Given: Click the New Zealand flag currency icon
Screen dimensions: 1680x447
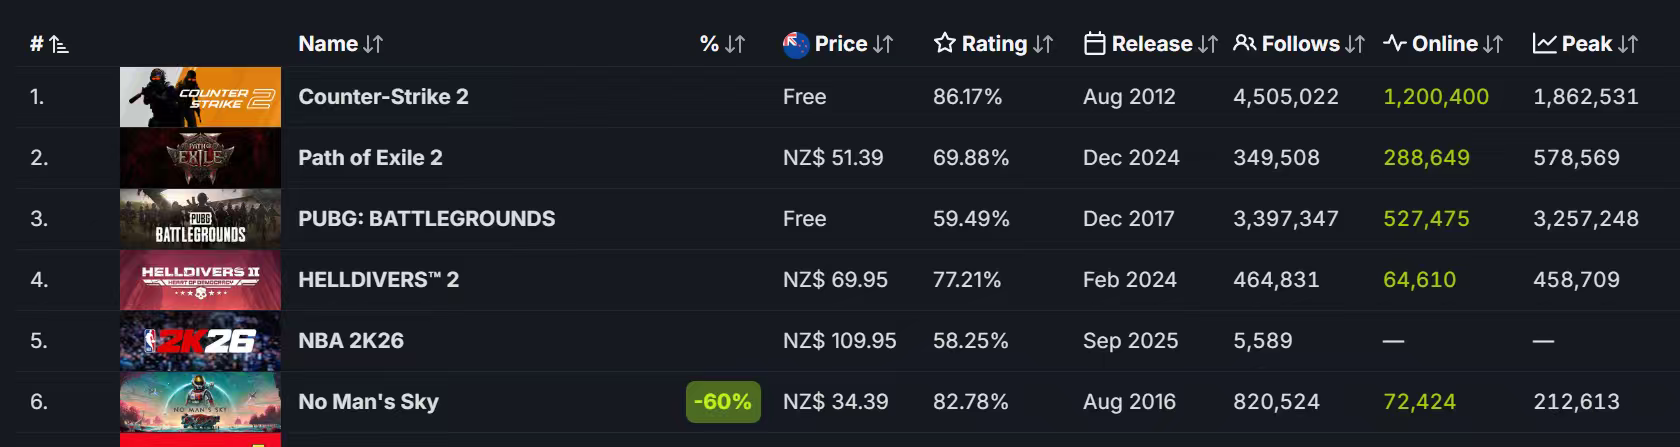Looking at the screenshot, I should coord(796,44).
